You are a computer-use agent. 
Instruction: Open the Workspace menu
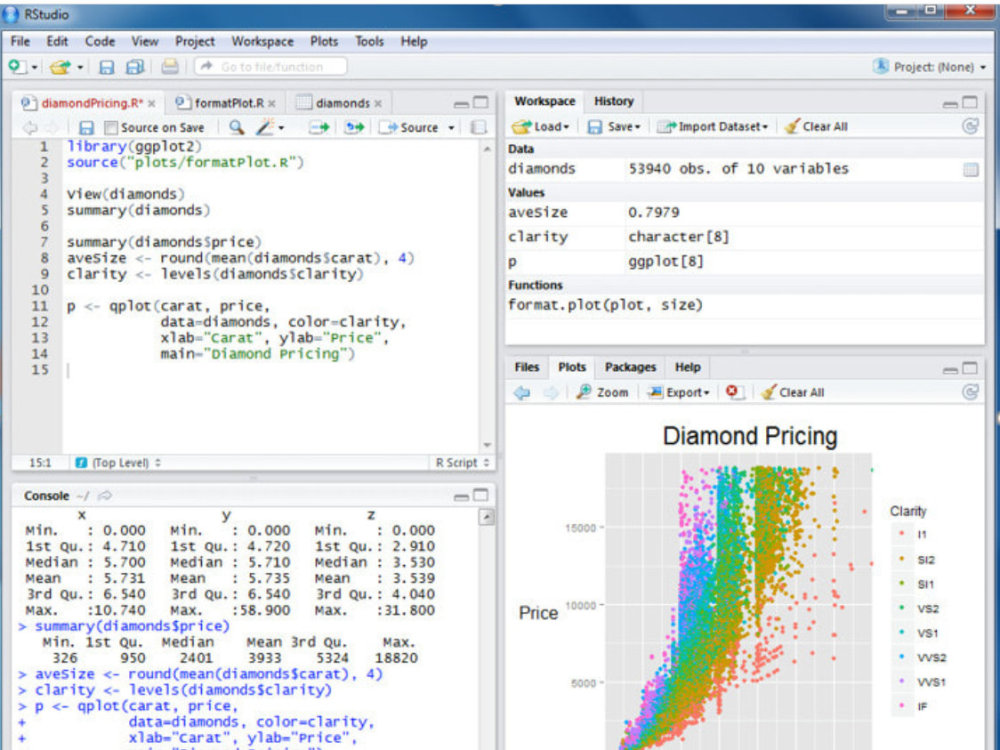click(x=262, y=41)
